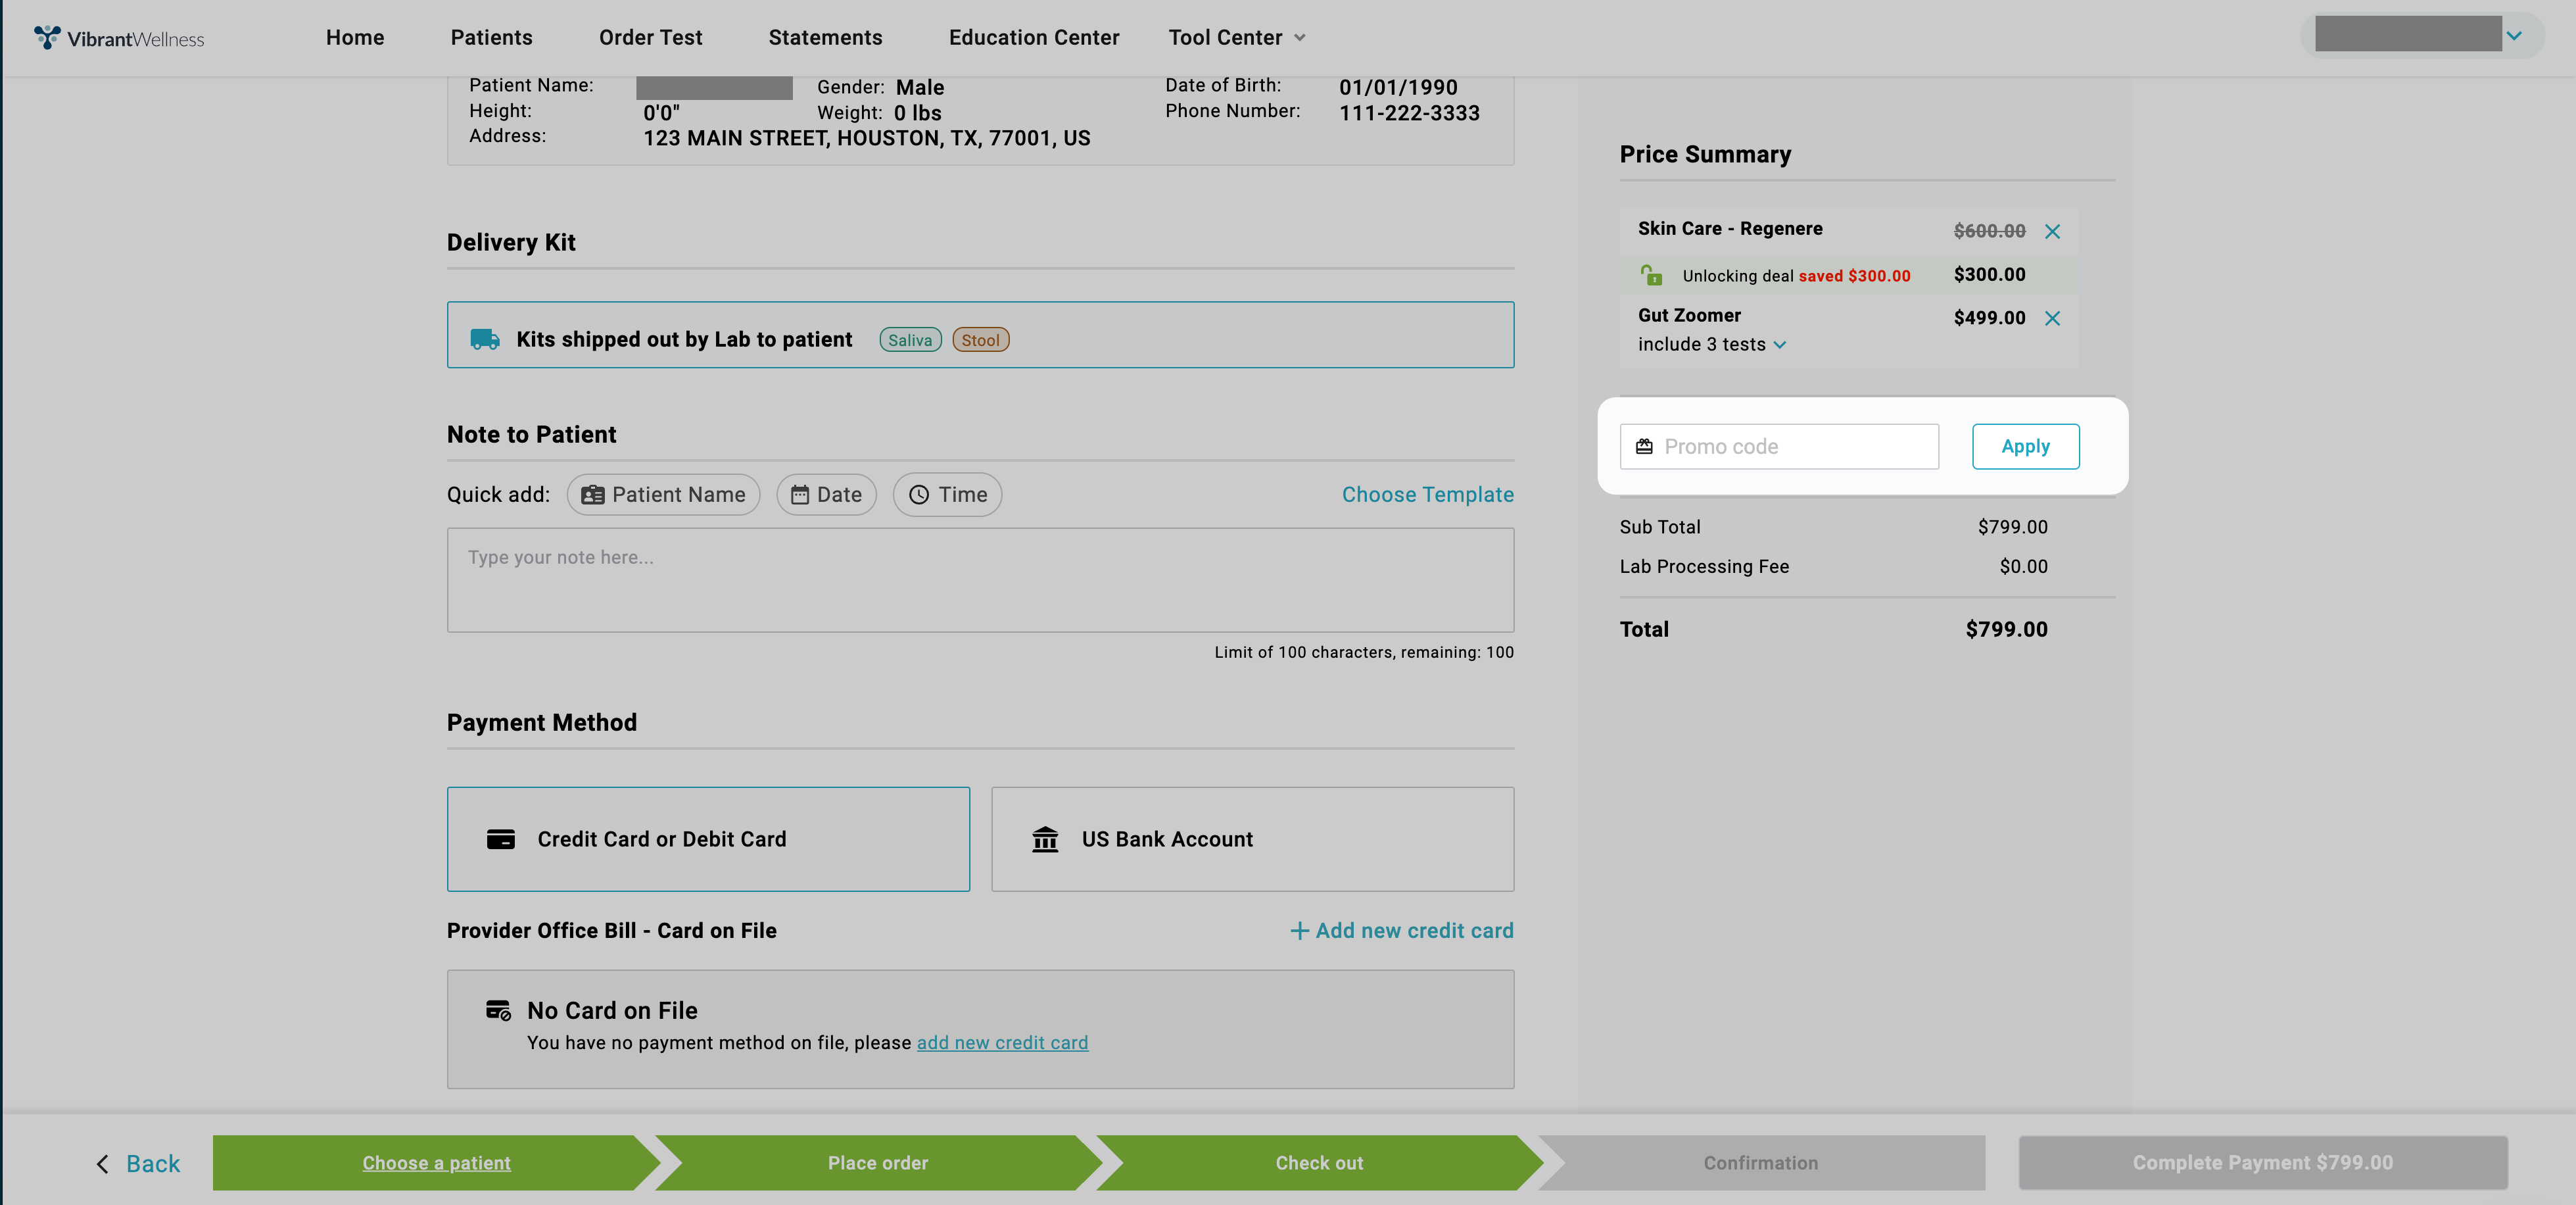
Task: Jump to Choose a patient step
Action: point(436,1163)
